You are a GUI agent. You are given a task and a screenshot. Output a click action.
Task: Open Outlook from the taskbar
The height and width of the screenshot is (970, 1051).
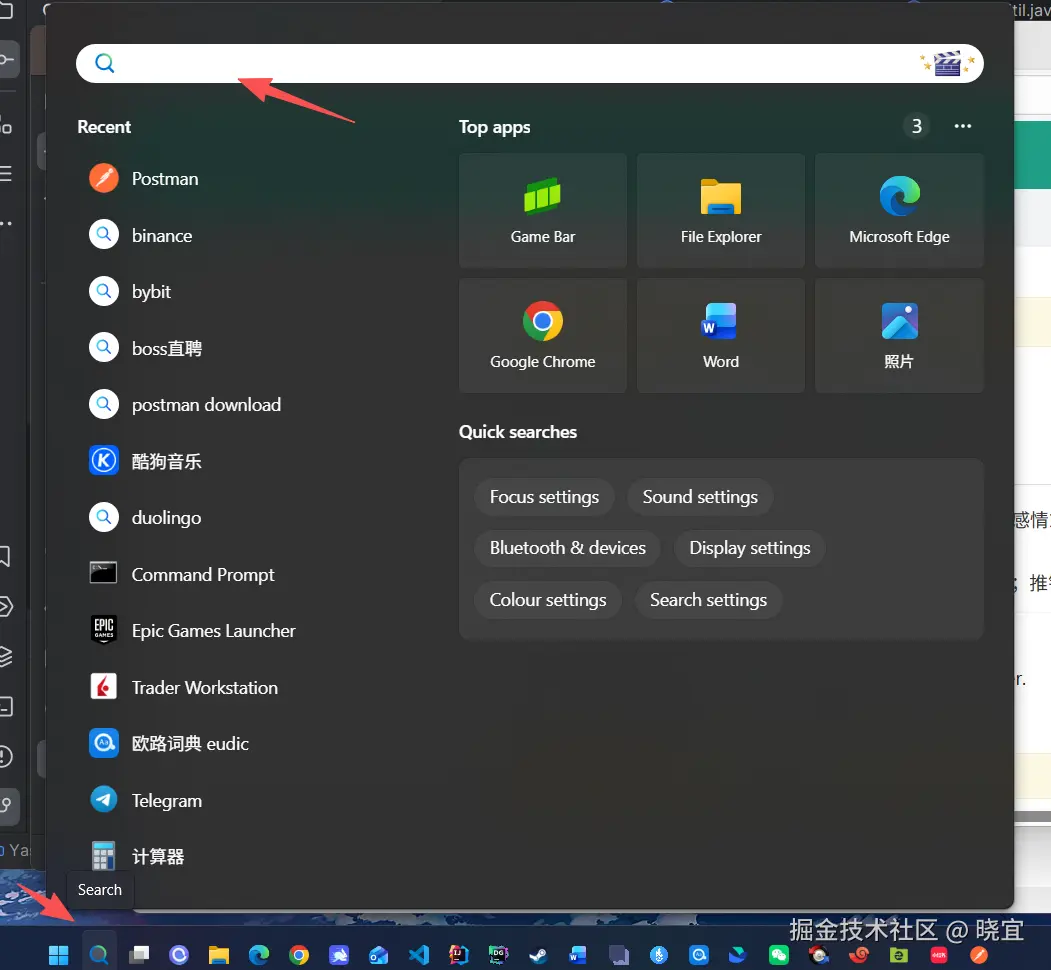(x=379, y=955)
